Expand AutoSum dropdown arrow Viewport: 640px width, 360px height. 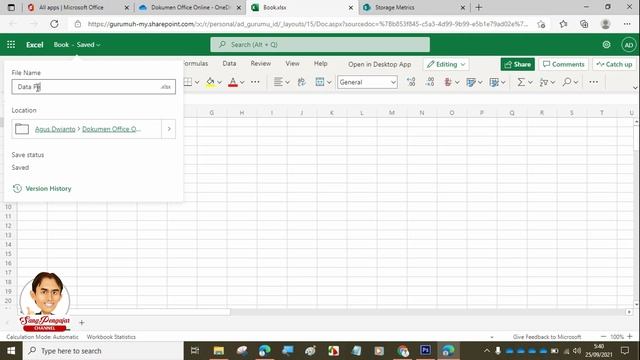point(530,82)
